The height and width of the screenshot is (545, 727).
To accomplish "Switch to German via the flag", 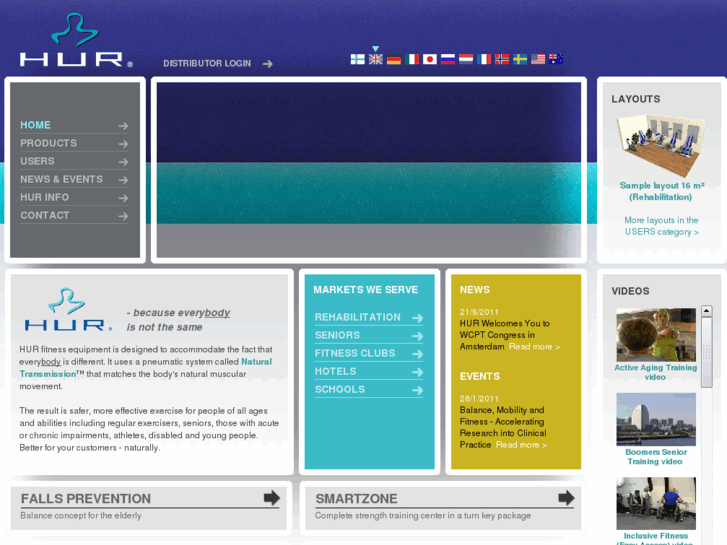I will 394,59.
